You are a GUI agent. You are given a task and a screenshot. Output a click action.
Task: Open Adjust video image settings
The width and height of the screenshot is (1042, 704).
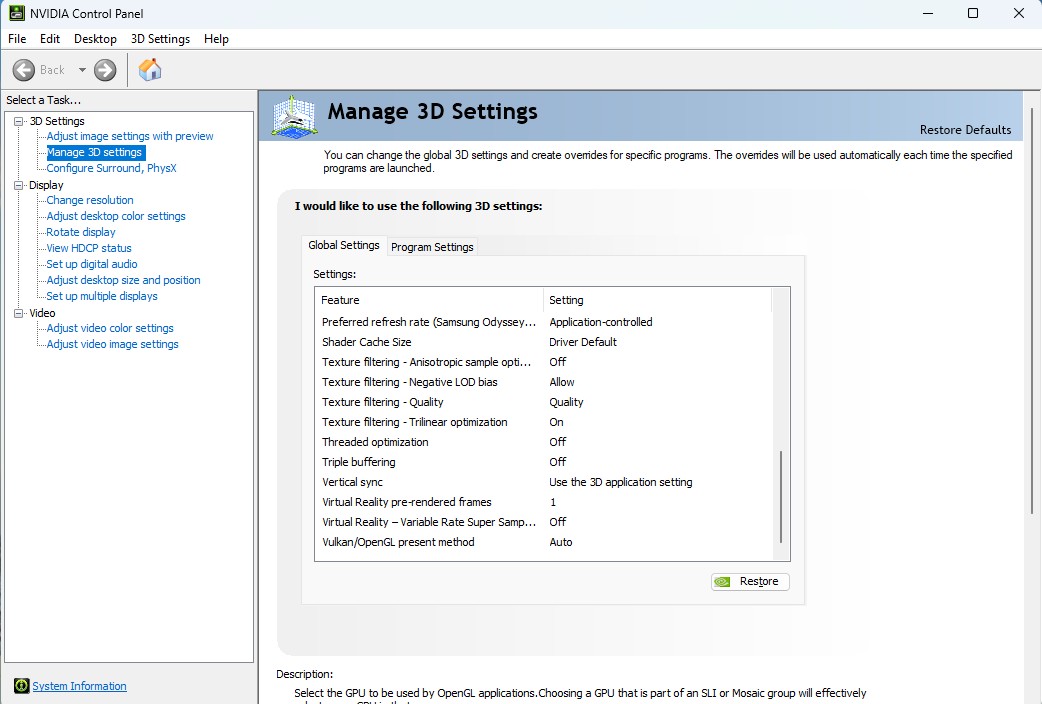112,344
